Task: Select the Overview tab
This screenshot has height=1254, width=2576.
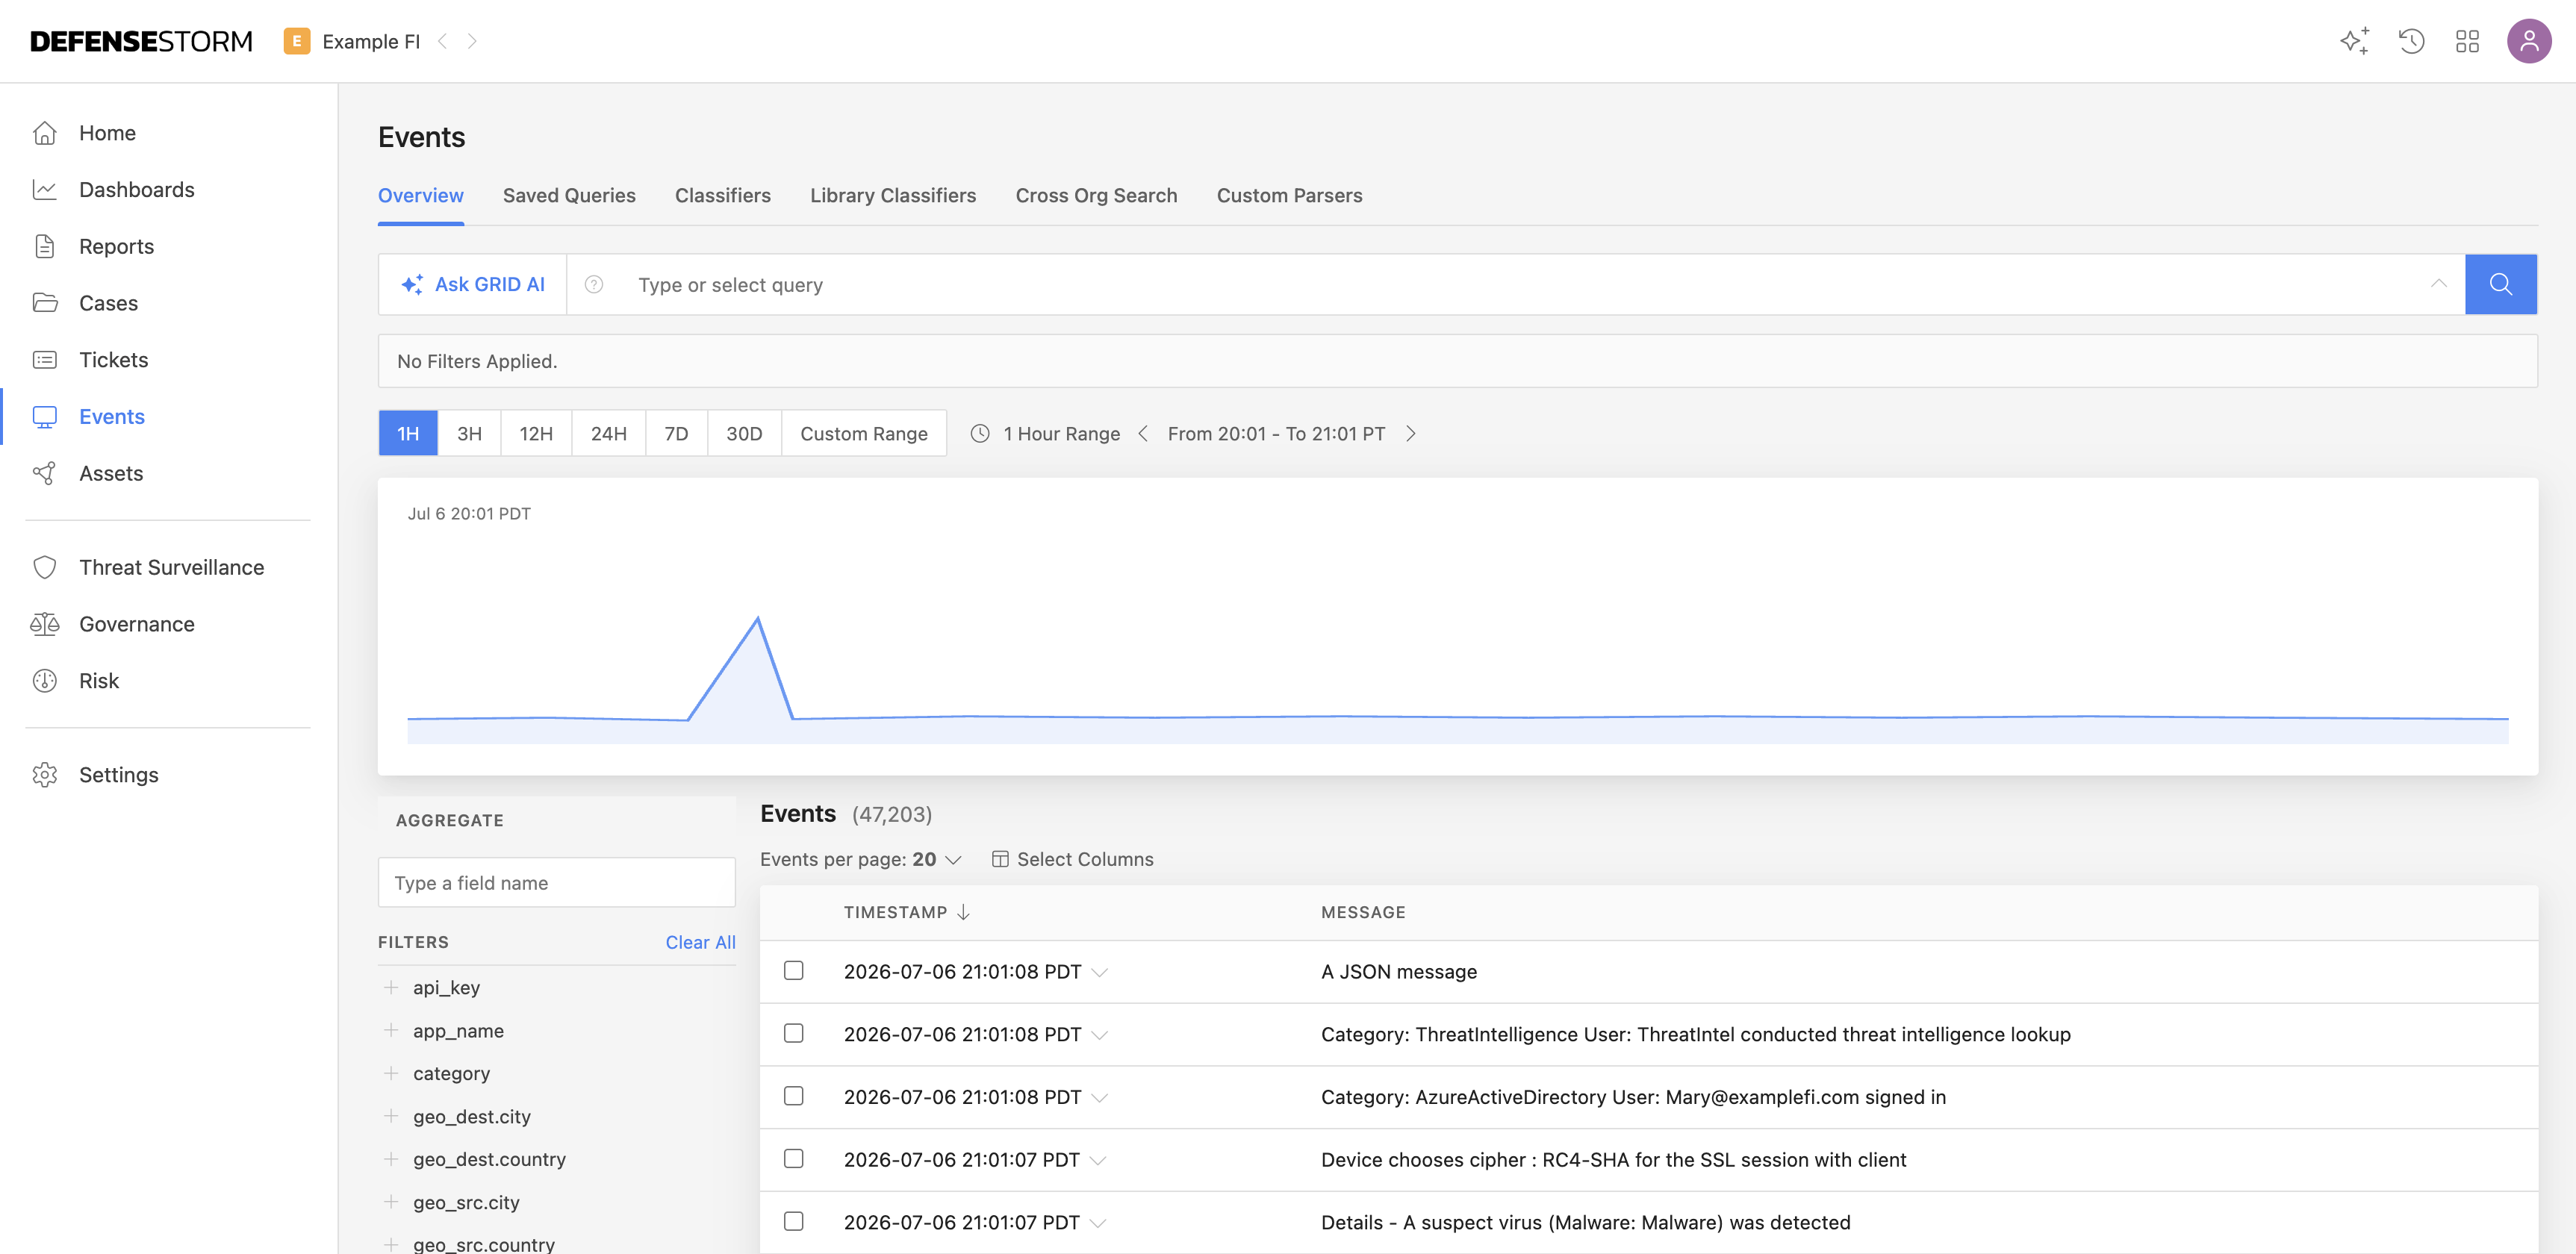Action: pyautogui.click(x=421, y=196)
